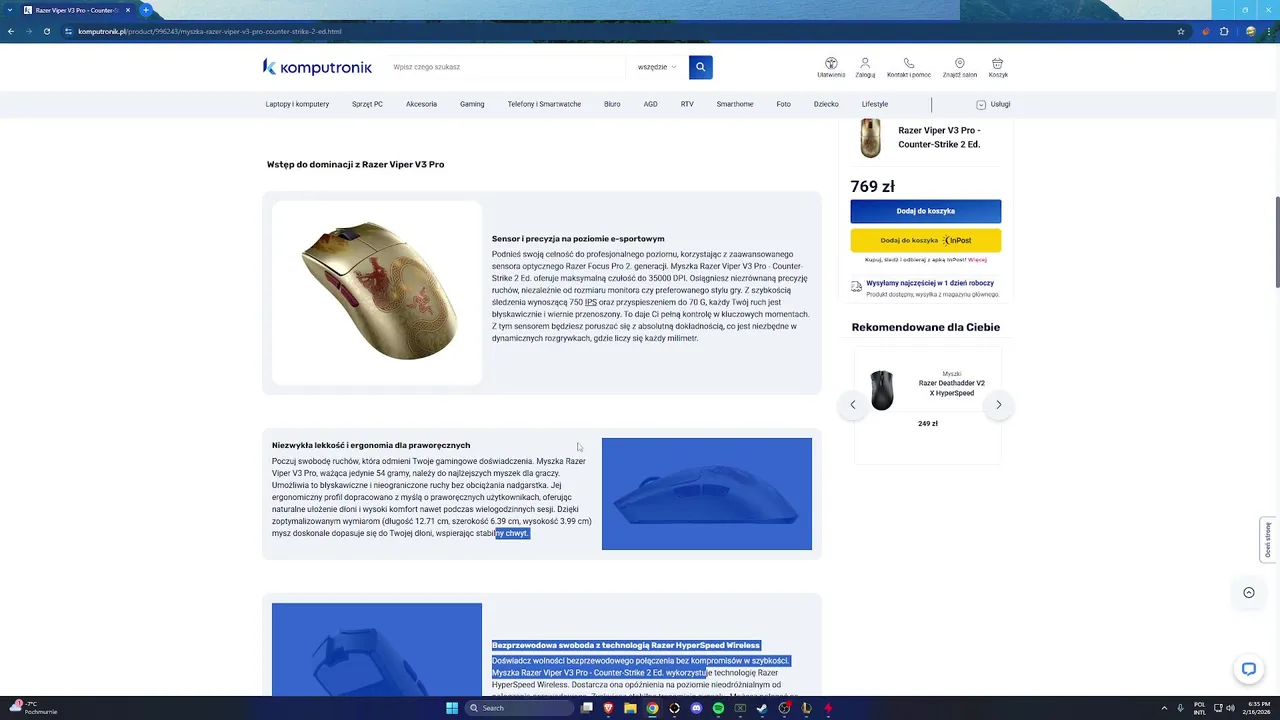Click the Usługi icon in category bar
Image resolution: width=1280 pixels, height=720 pixels.
tap(981, 104)
